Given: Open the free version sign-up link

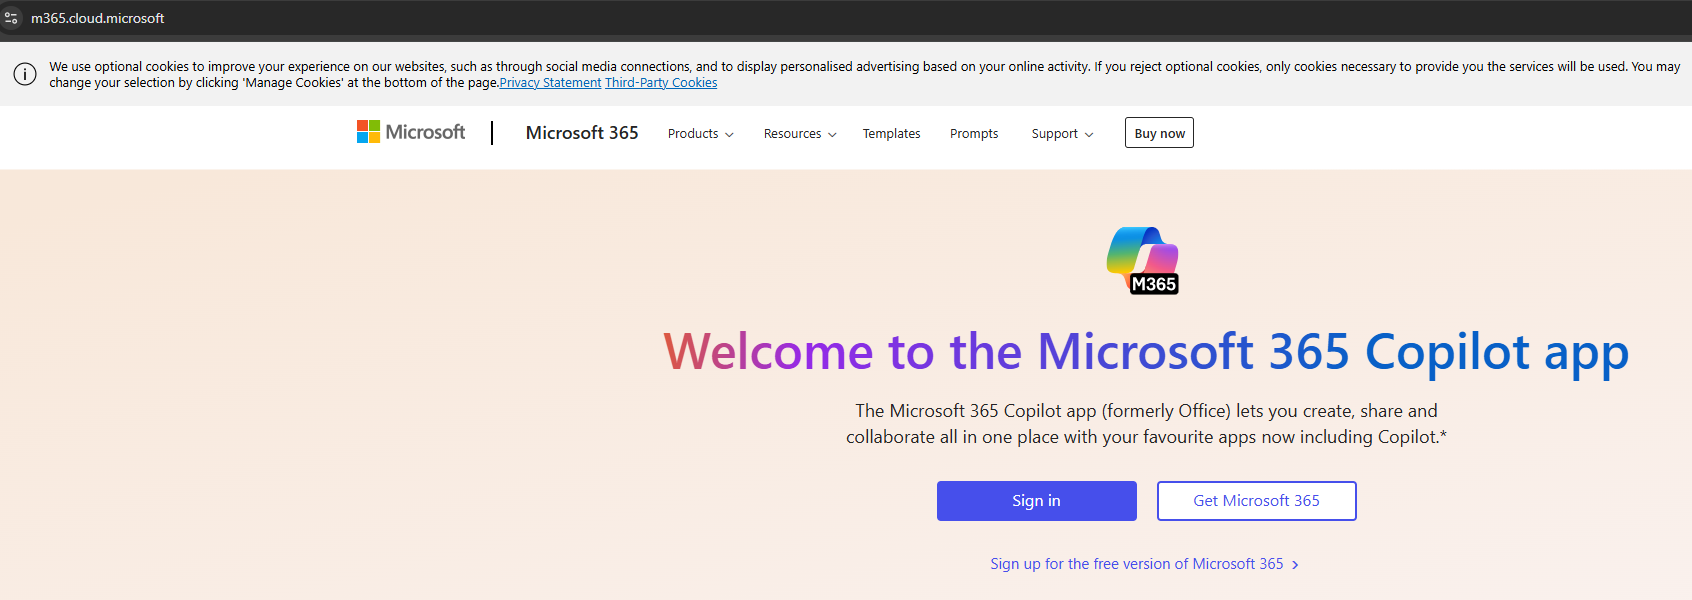Looking at the screenshot, I should click(1144, 564).
